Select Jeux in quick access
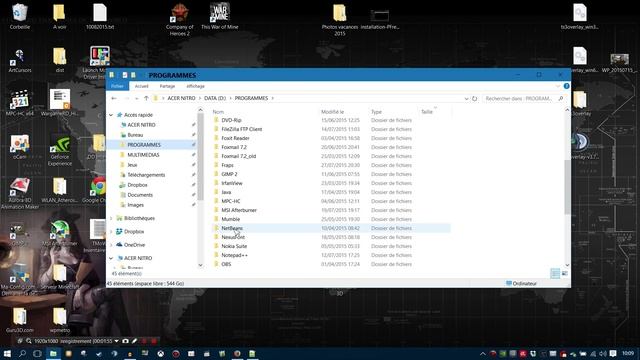The height and width of the screenshot is (360, 640). (132, 165)
